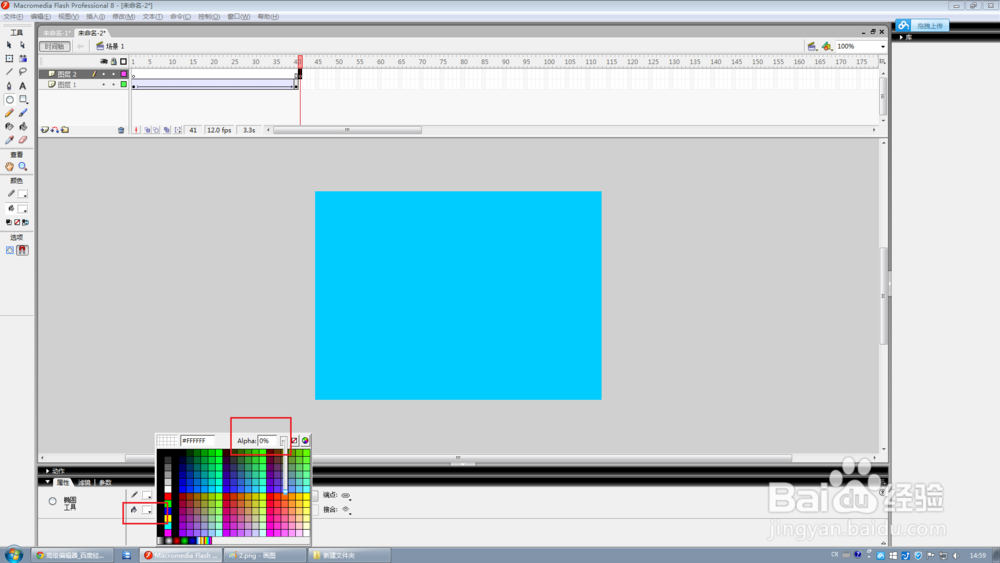Enable onion skin outlines
Screen dimensions: 1000x563
point(156,130)
